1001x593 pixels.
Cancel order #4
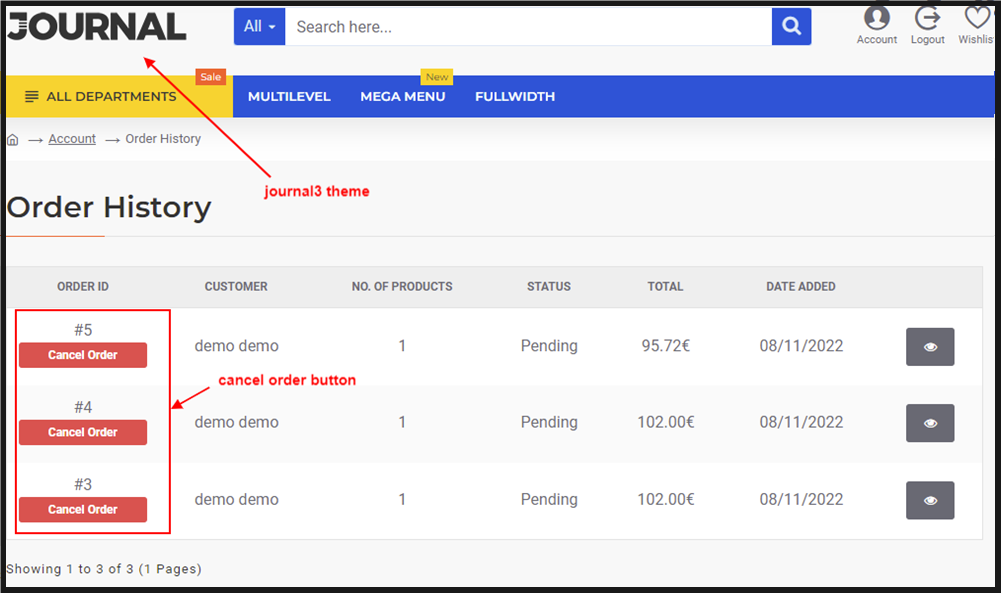tap(83, 432)
